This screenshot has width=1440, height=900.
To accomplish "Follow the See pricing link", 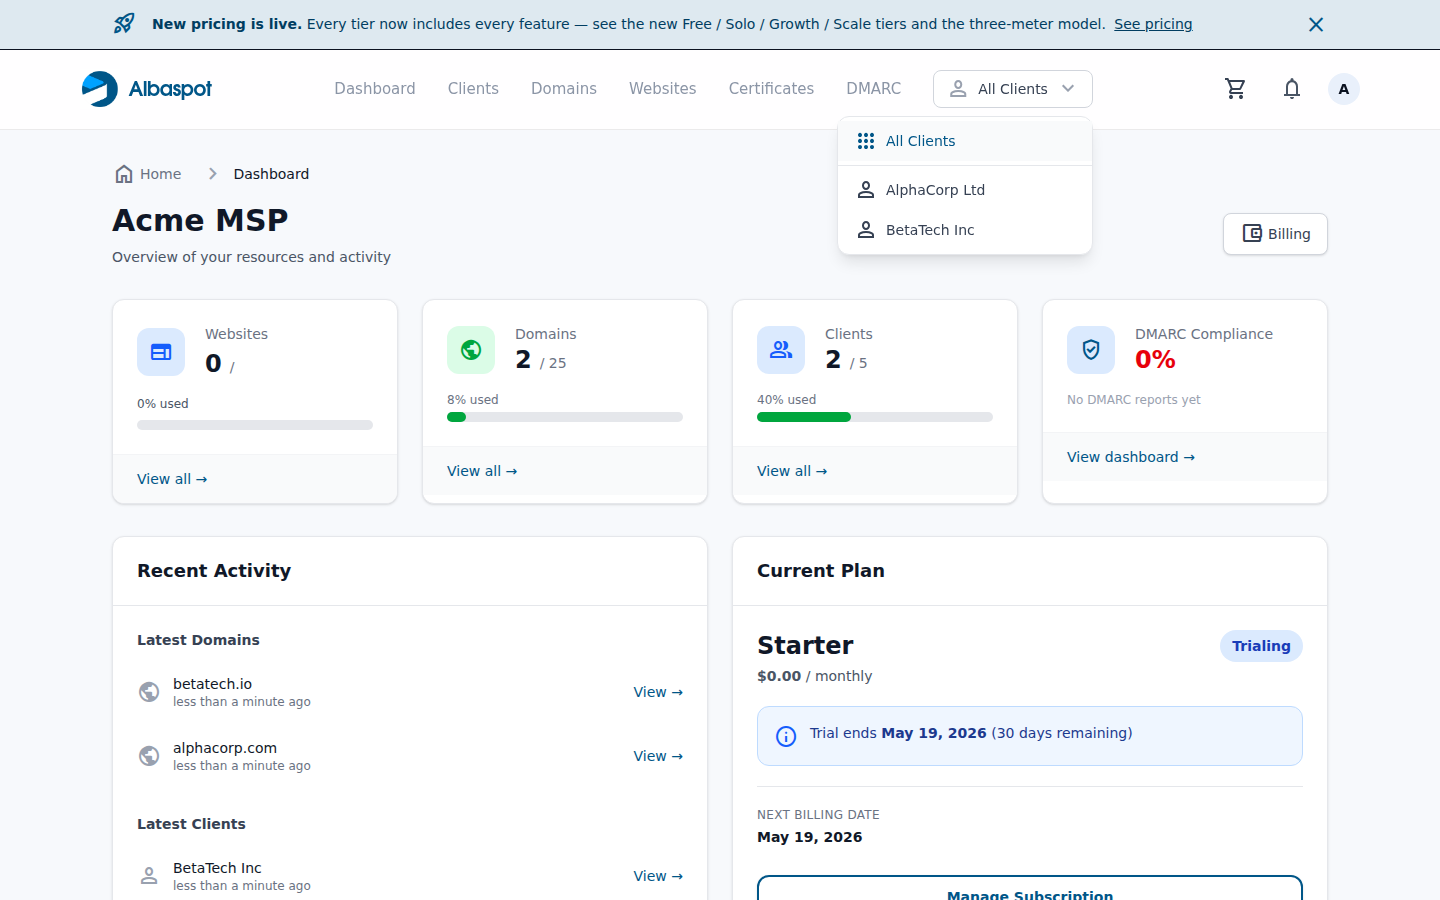I will point(1153,24).
